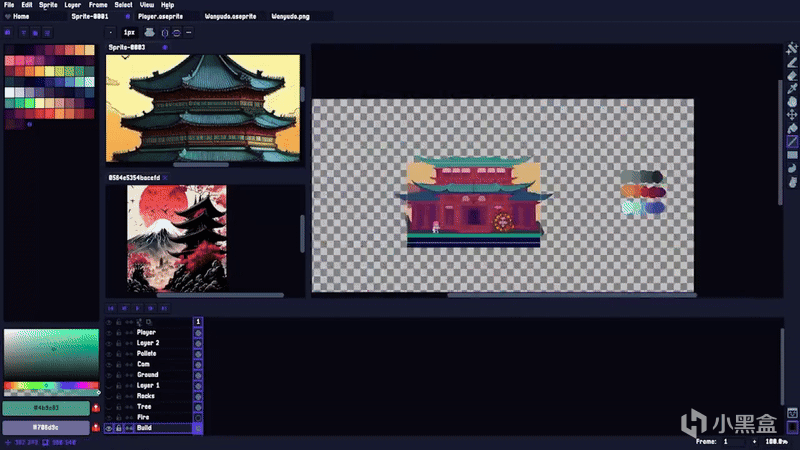Select the Hand tool
Viewport: 800px width, 450px height.
coord(792,102)
